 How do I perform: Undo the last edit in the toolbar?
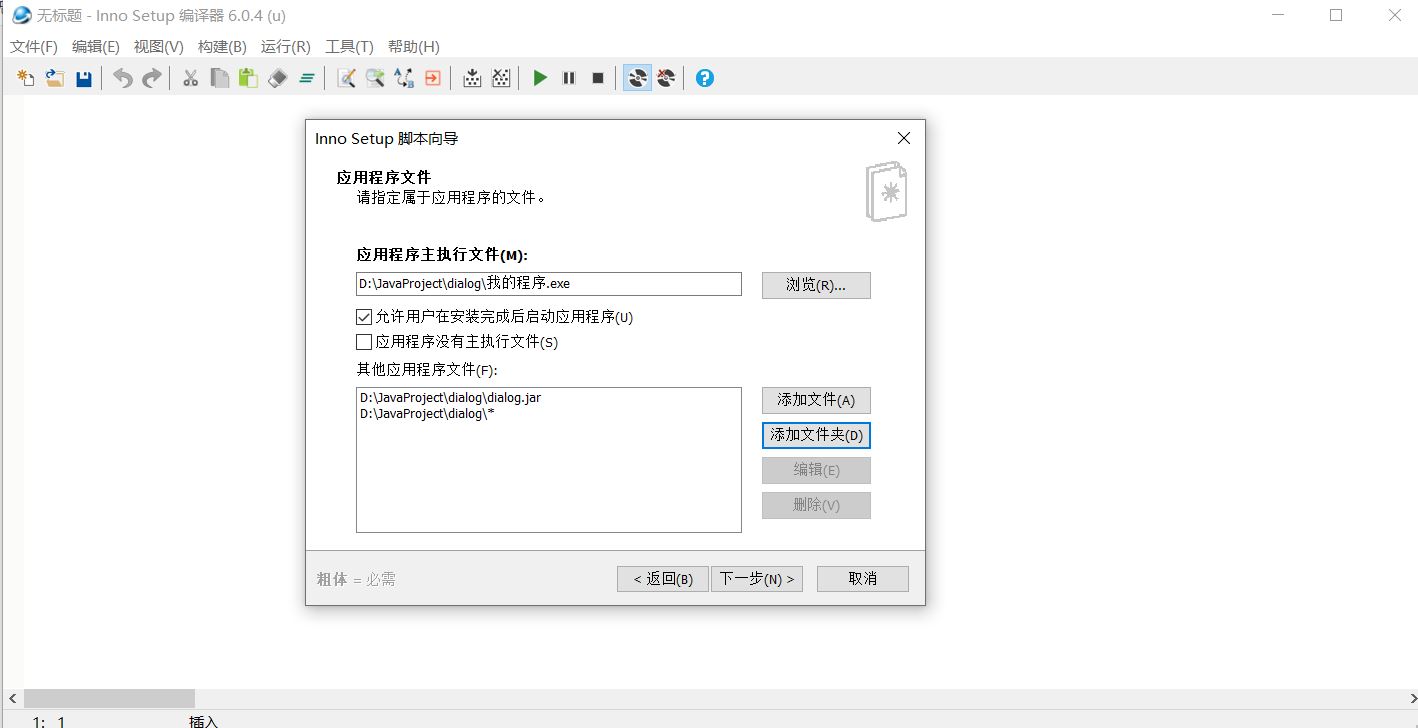coord(122,78)
